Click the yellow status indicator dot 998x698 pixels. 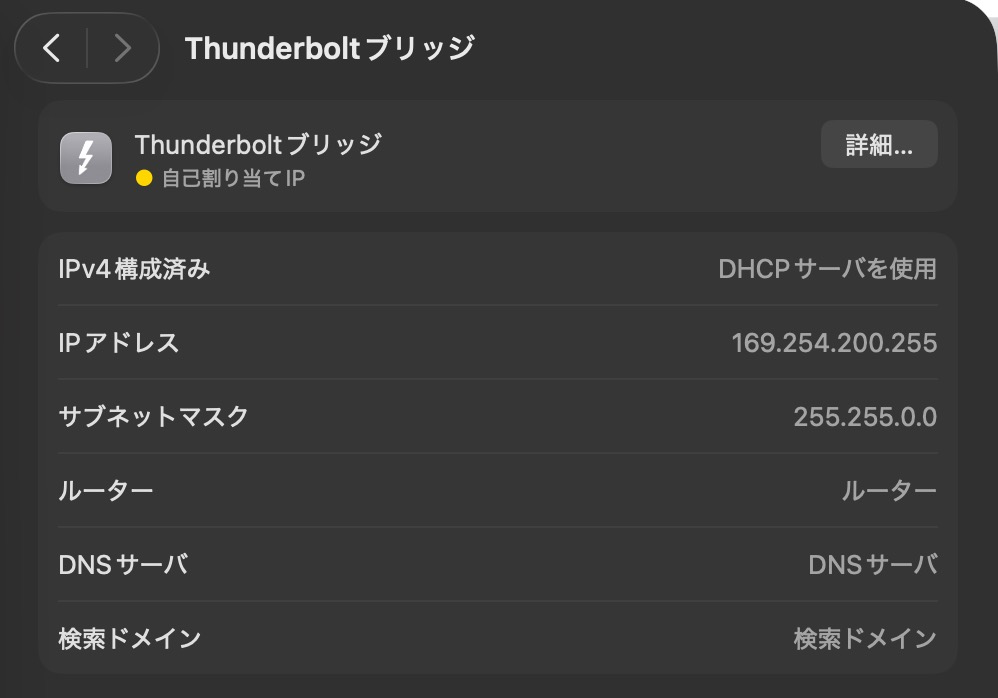point(144,180)
